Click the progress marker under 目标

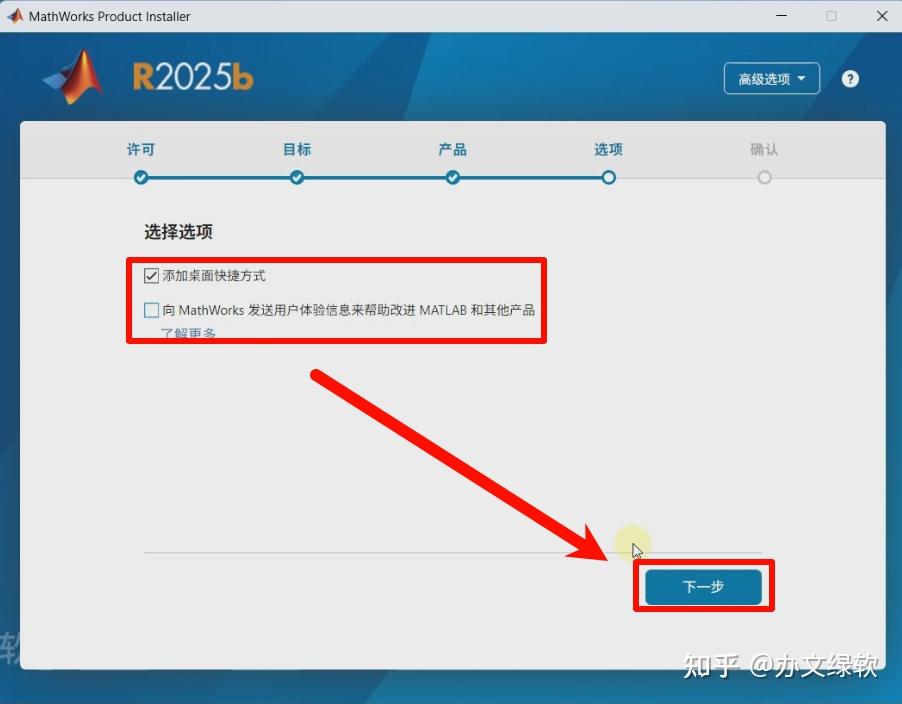tap(297, 177)
